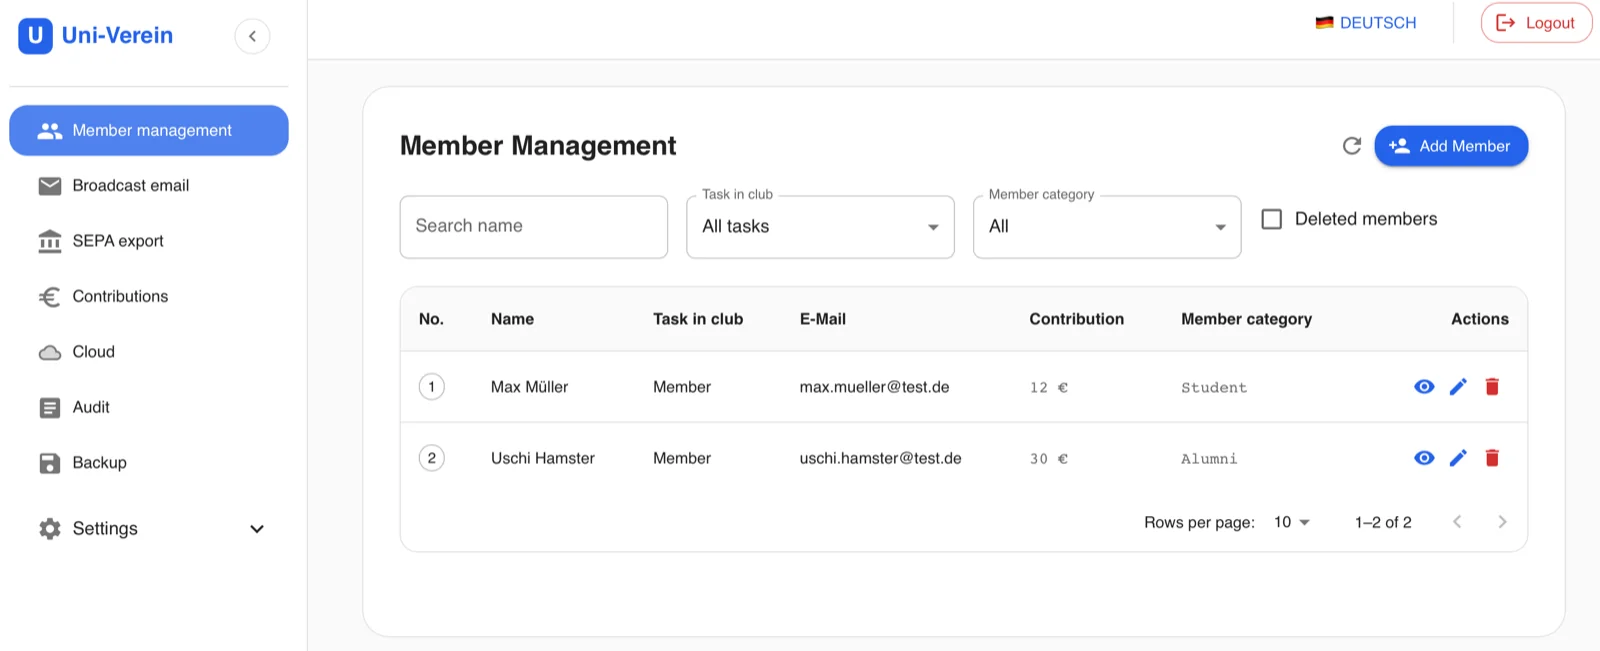The height and width of the screenshot is (651, 1600).
Task: Change rows per page from 10
Action: point(1291,522)
